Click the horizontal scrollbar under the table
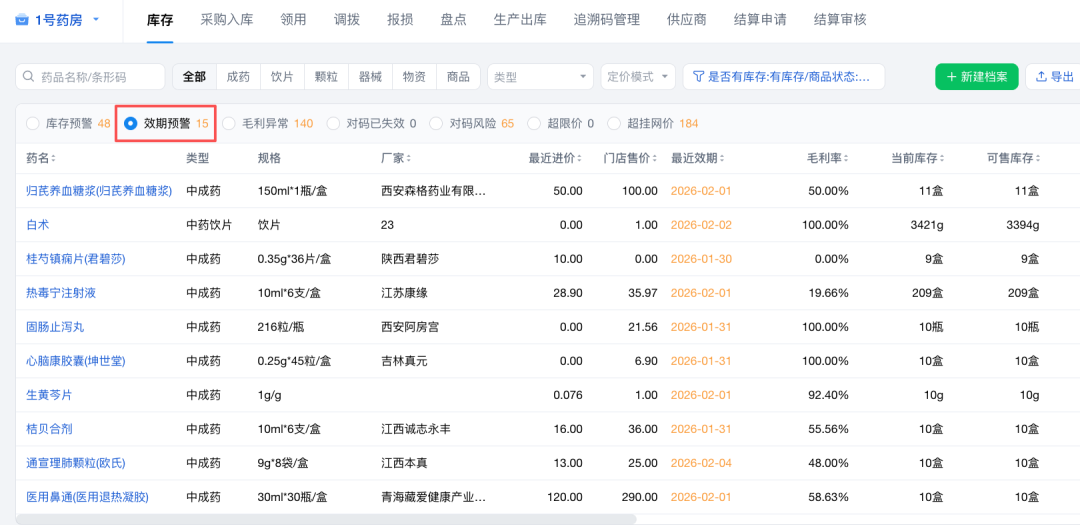 pyautogui.click(x=326, y=519)
